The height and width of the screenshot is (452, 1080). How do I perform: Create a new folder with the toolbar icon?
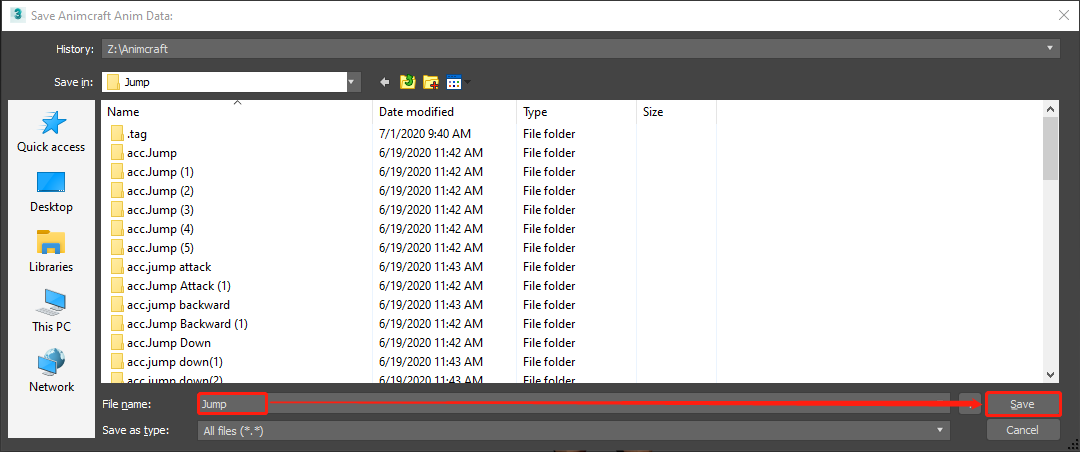pos(430,83)
